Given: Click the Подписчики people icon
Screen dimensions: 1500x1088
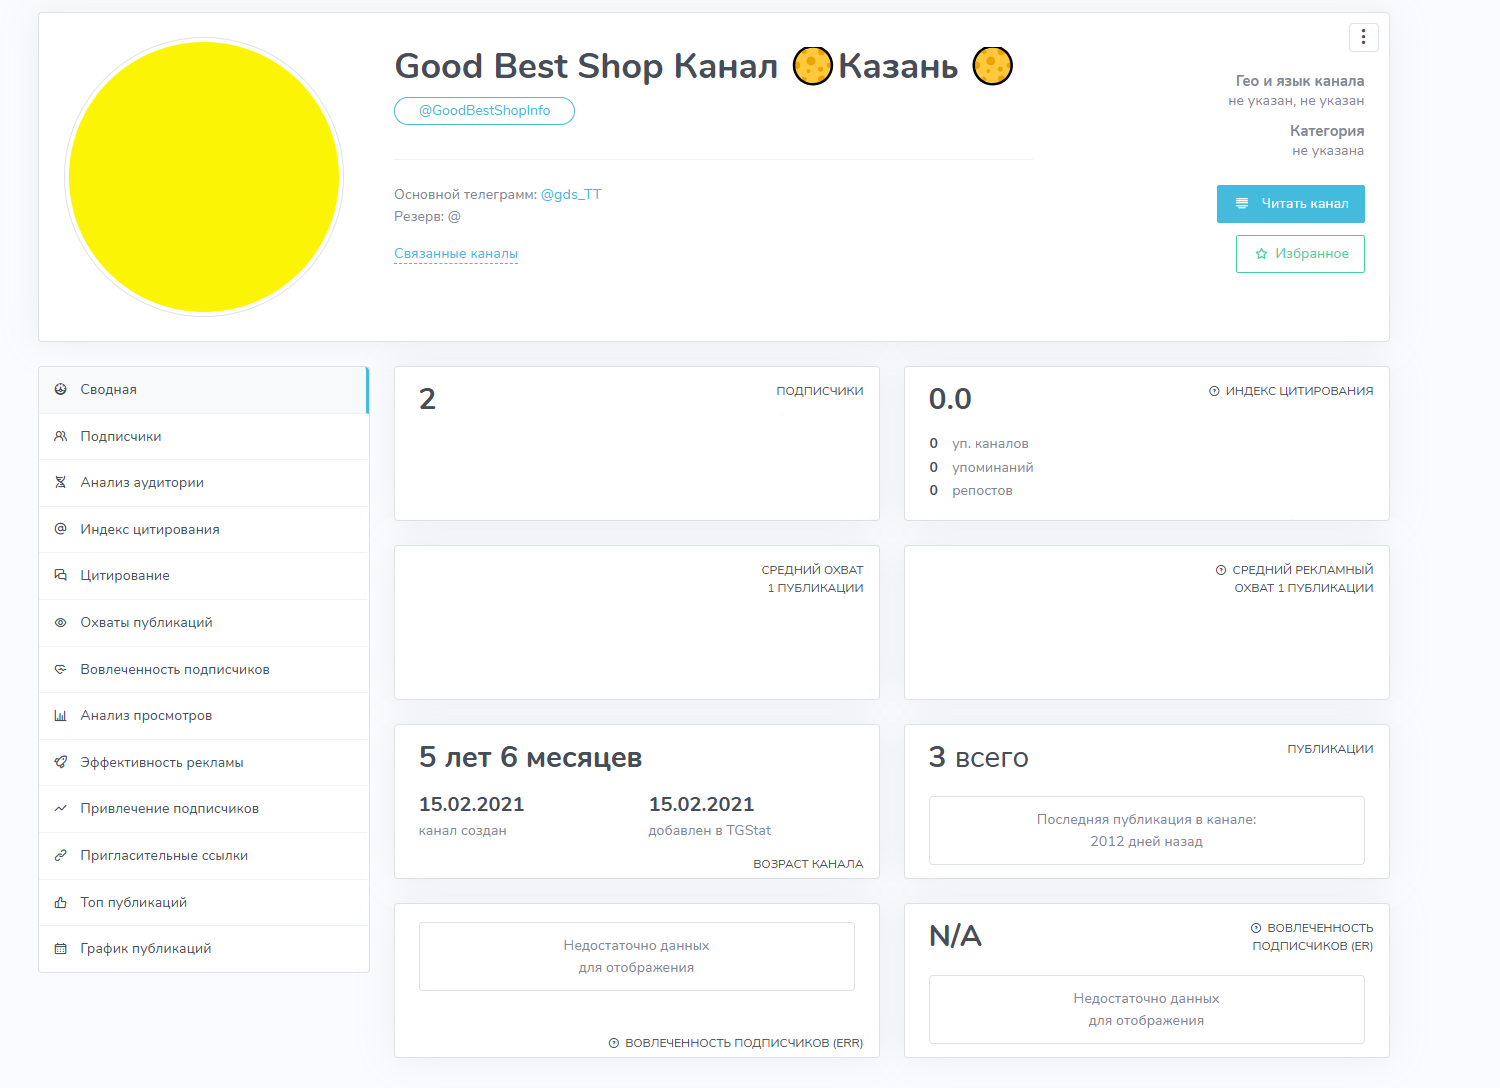Looking at the screenshot, I should (60, 437).
